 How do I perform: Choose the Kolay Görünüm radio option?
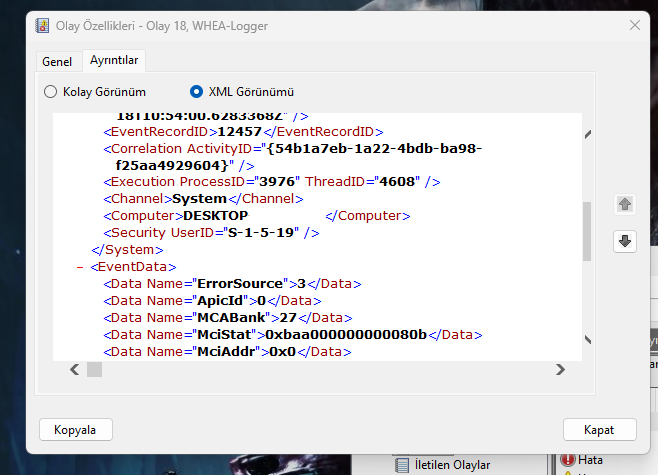click(95, 92)
